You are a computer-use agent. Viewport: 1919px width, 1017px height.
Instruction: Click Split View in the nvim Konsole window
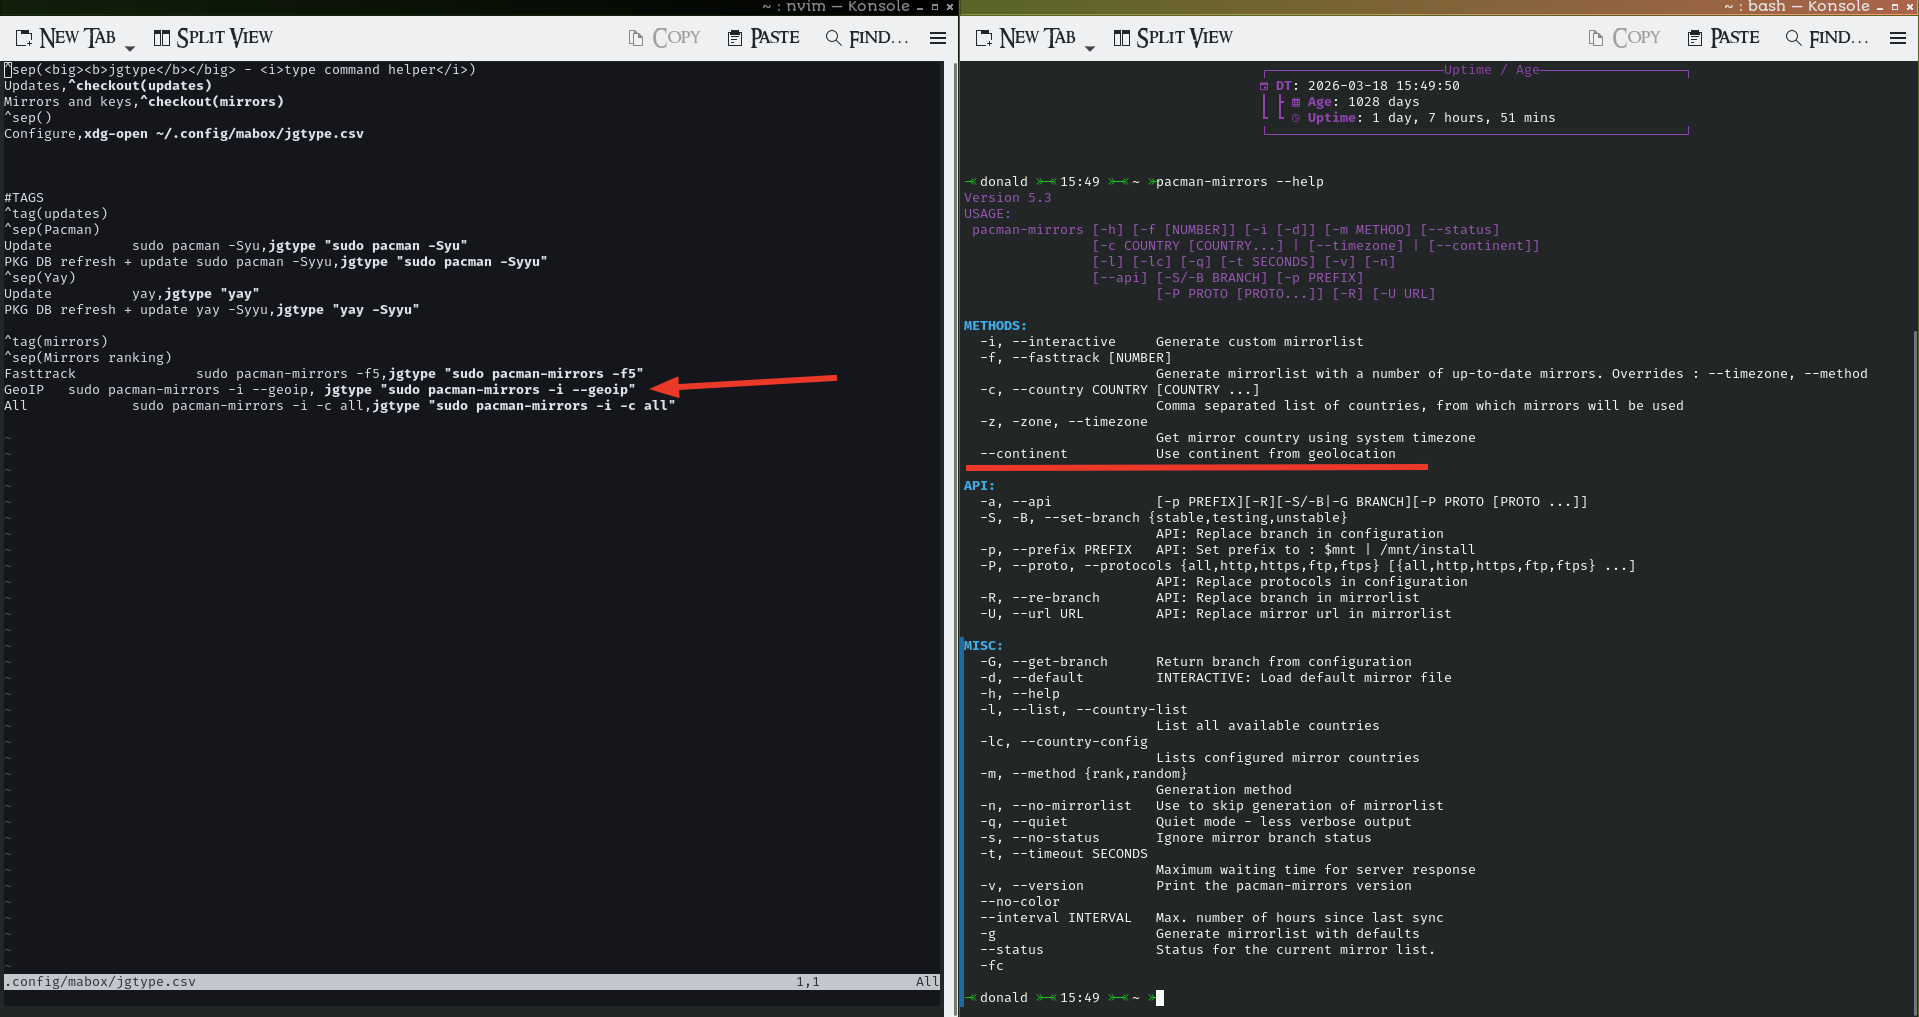pos(212,38)
